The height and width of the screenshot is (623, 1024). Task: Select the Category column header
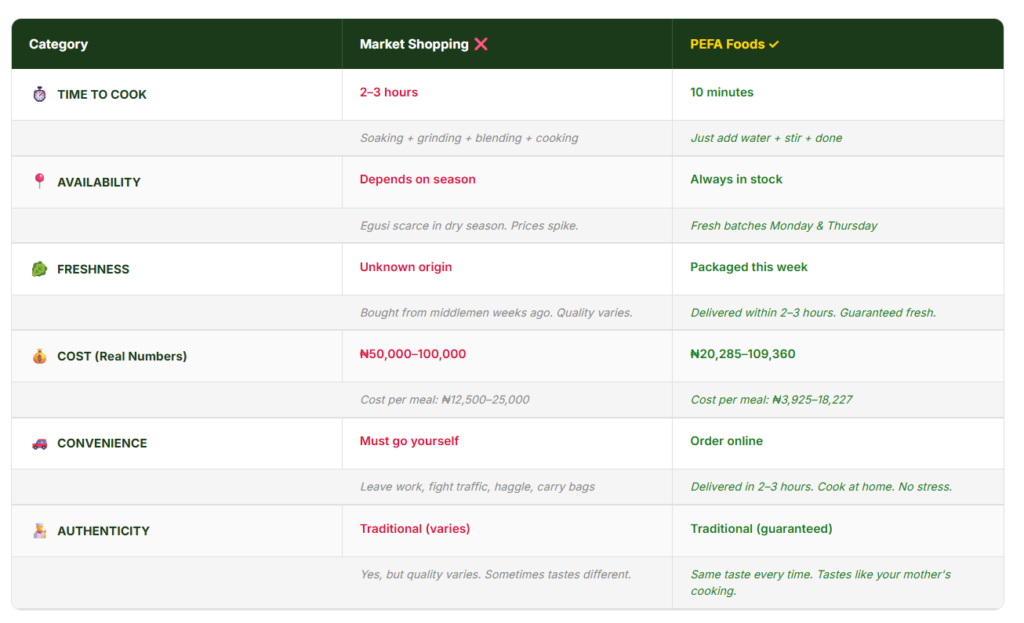pyautogui.click(x=58, y=44)
